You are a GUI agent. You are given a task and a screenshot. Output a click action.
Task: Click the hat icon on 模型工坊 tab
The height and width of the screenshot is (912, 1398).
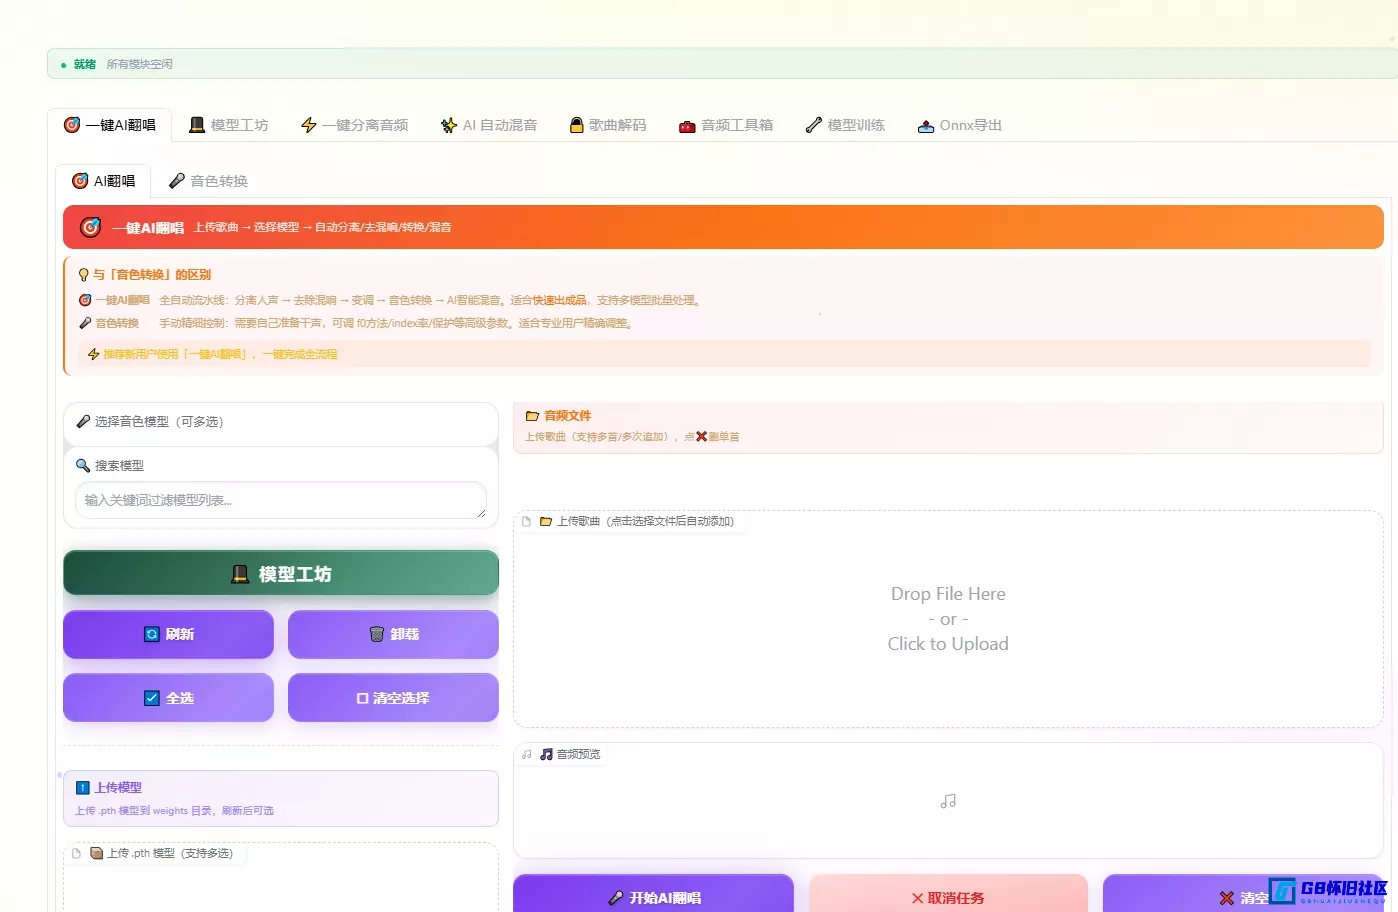tap(197, 125)
